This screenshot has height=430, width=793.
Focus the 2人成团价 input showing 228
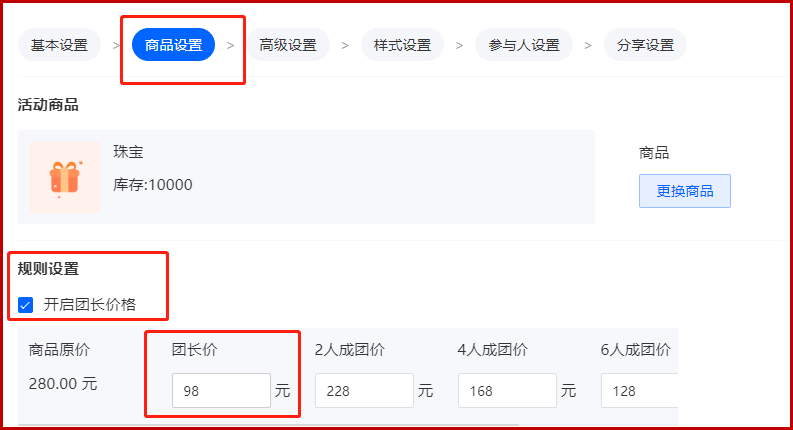click(x=364, y=391)
